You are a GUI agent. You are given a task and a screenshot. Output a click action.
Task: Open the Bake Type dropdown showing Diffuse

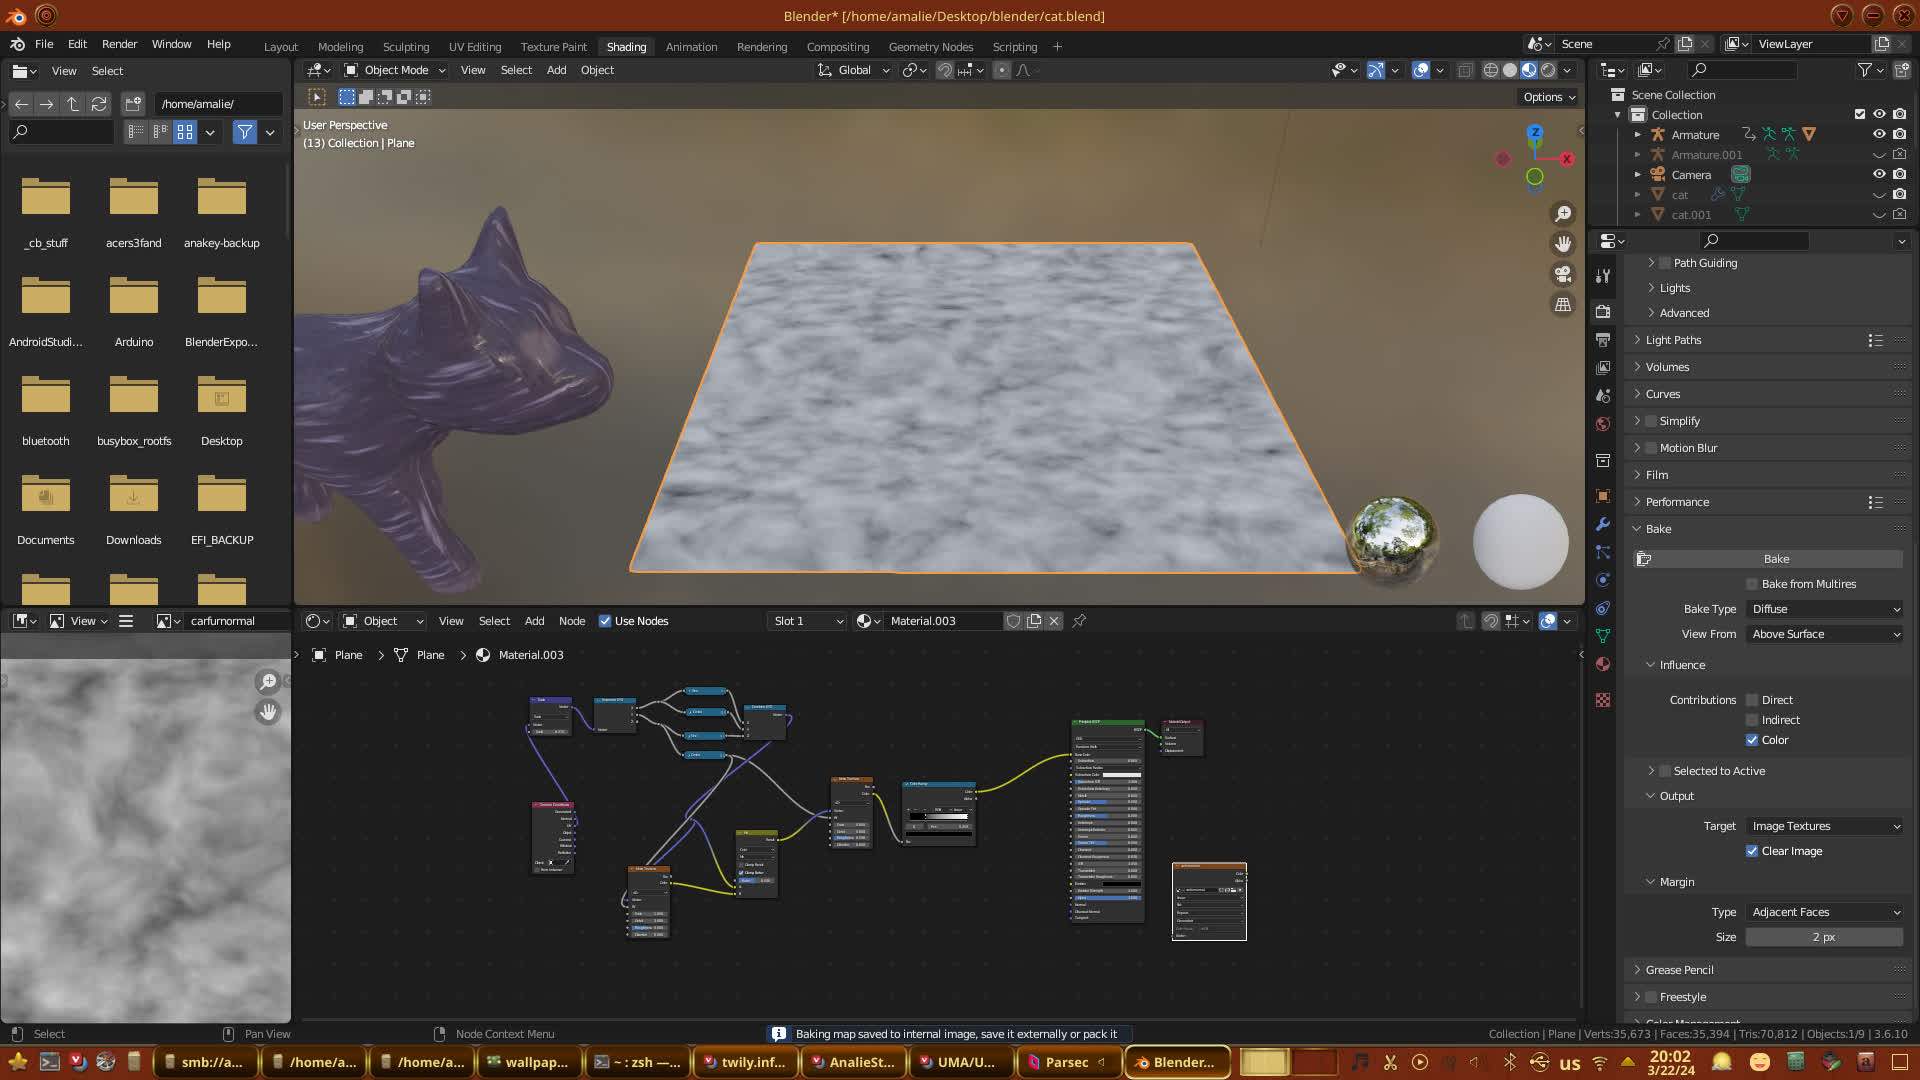[x=1825, y=609]
